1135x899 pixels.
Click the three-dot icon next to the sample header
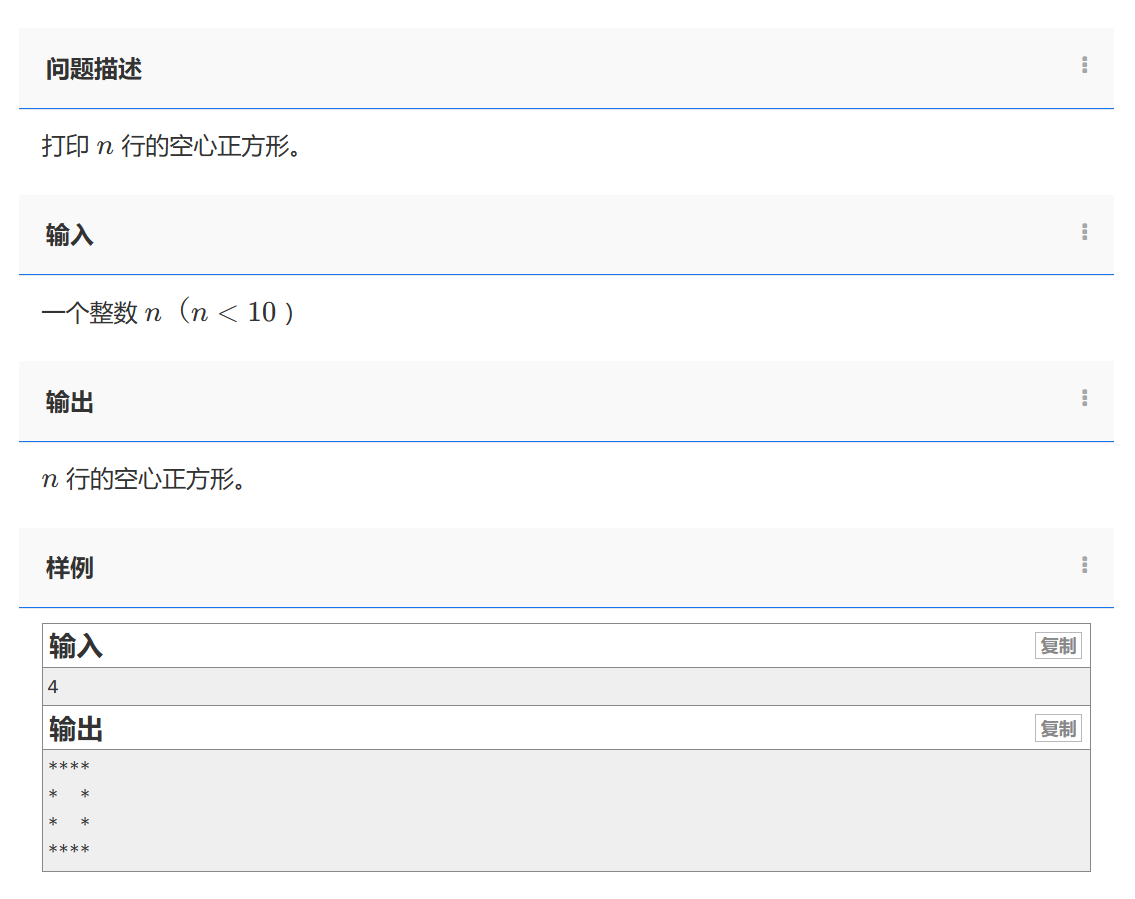[x=1084, y=565]
